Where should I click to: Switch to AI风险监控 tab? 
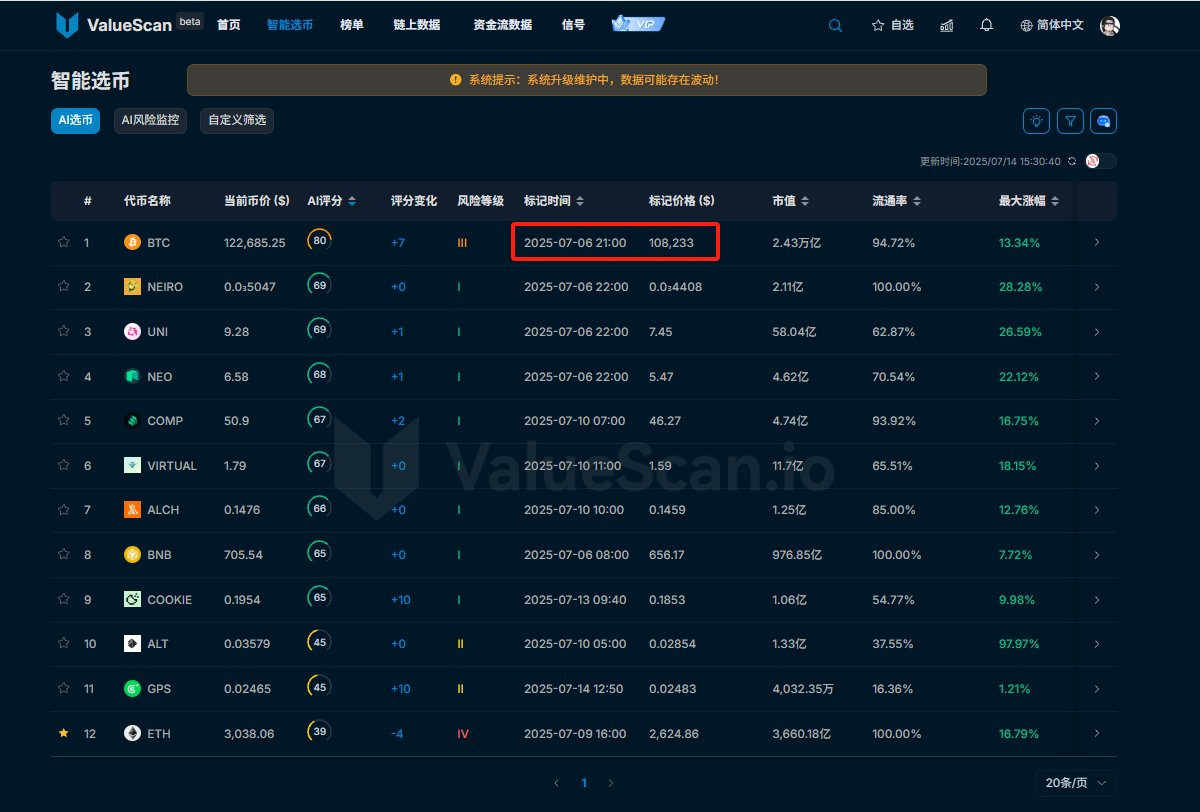(x=150, y=121)
